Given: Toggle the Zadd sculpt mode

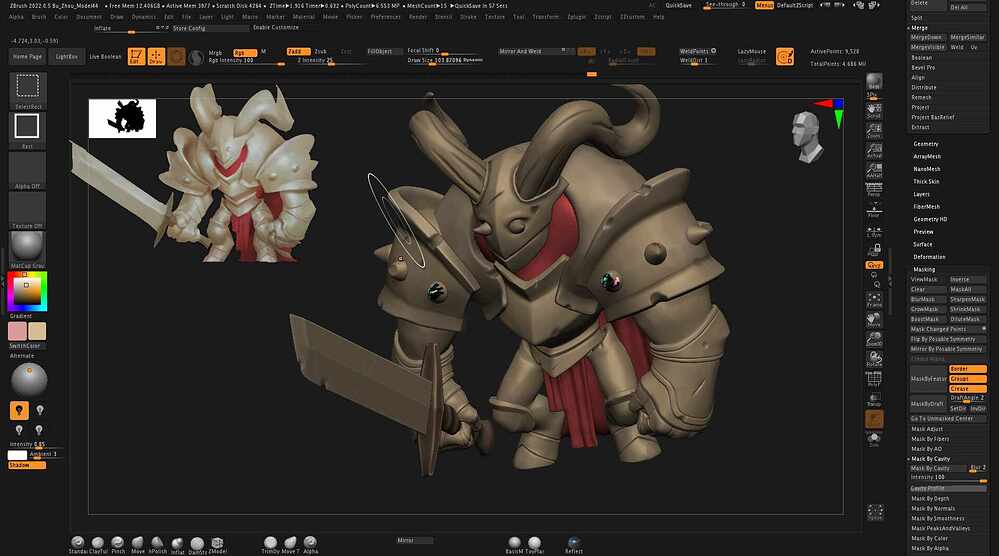Looking at the screenshot, I should [298, 52].
